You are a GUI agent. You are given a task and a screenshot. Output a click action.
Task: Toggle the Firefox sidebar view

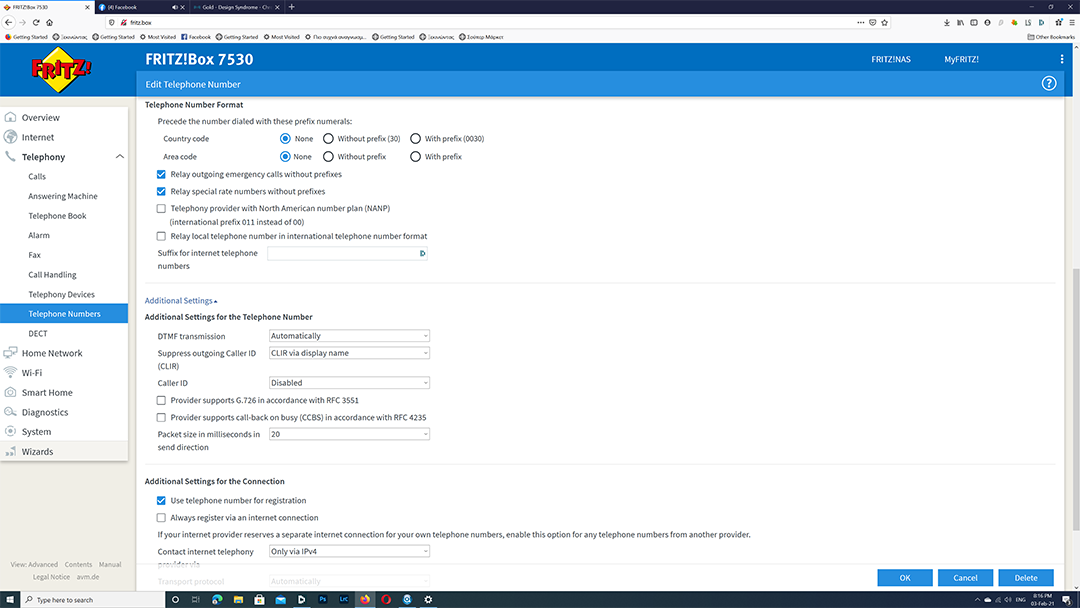click(x=973, y=22)
